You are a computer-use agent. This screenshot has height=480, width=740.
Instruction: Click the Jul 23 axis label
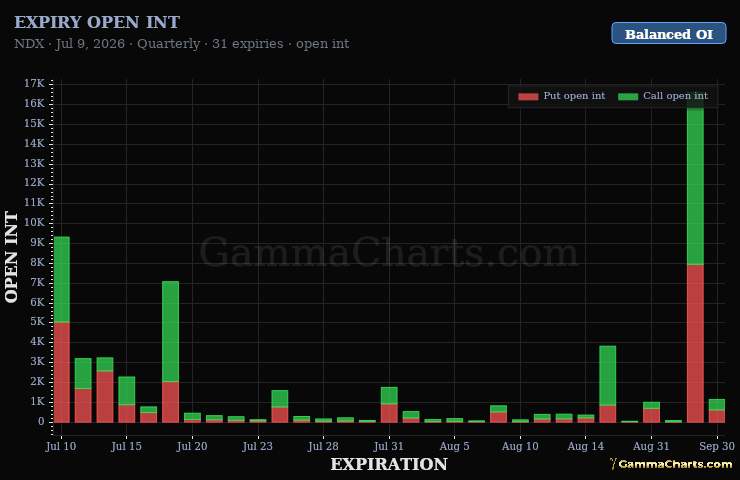click(x=257, y=446)
